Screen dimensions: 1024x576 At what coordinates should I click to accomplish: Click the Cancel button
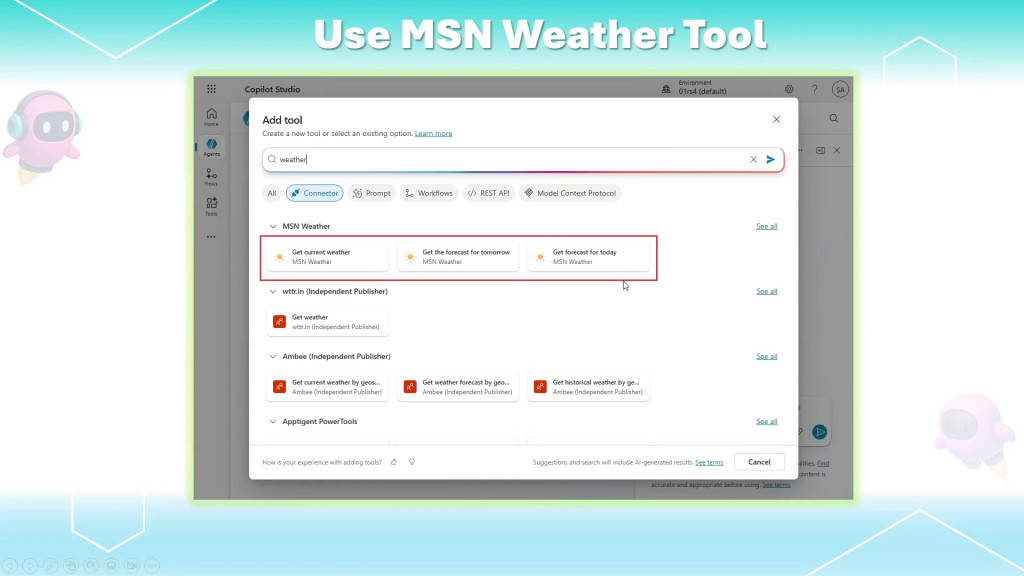759,462
